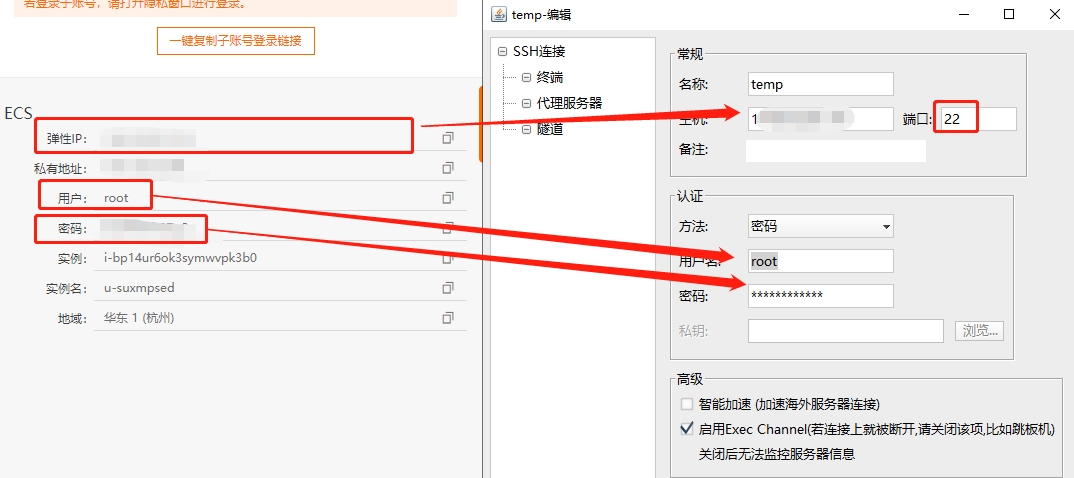Image resolution: width=1074 pixels, height=478 pixels.
Task: Select the 隧道 tree entry
Action: [x=549, y=128]
